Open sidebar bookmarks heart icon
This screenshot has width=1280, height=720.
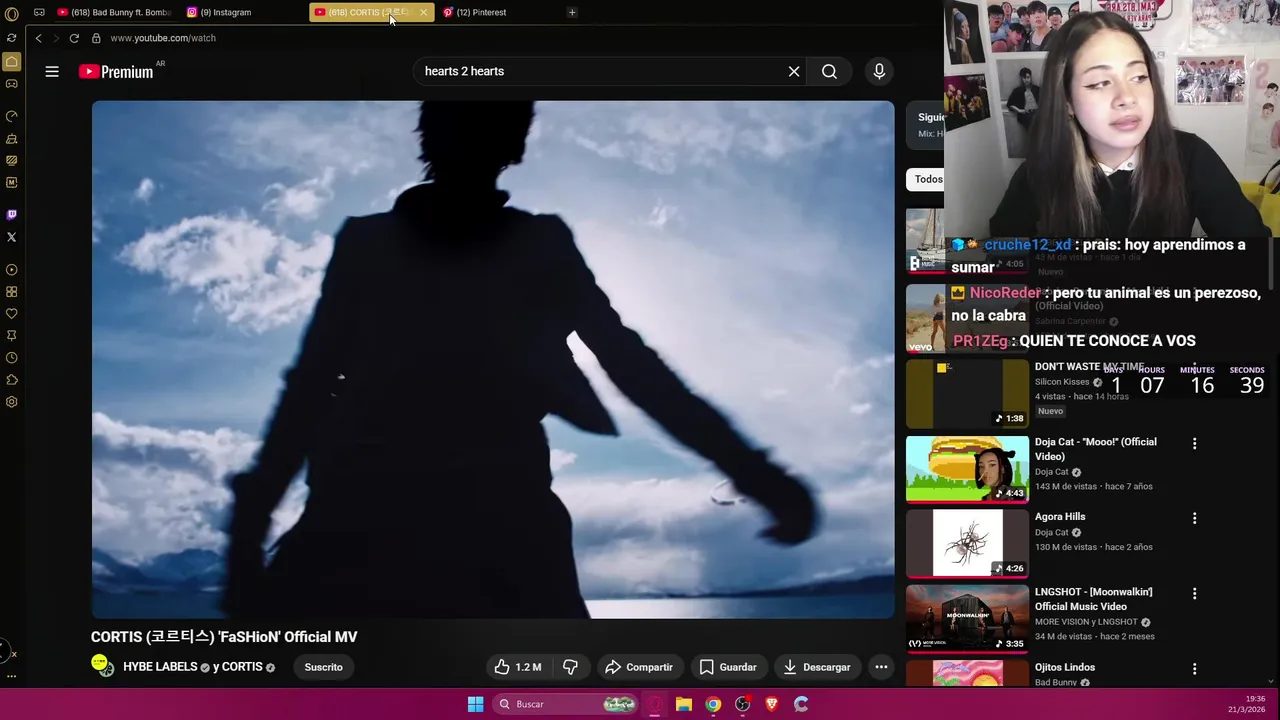pyautogui.click(x=12, y=314)
